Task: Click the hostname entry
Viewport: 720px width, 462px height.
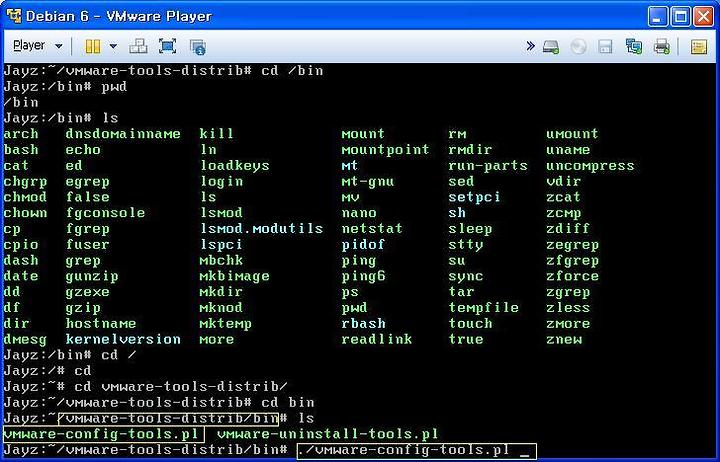Action: click(x=101, y=324)
